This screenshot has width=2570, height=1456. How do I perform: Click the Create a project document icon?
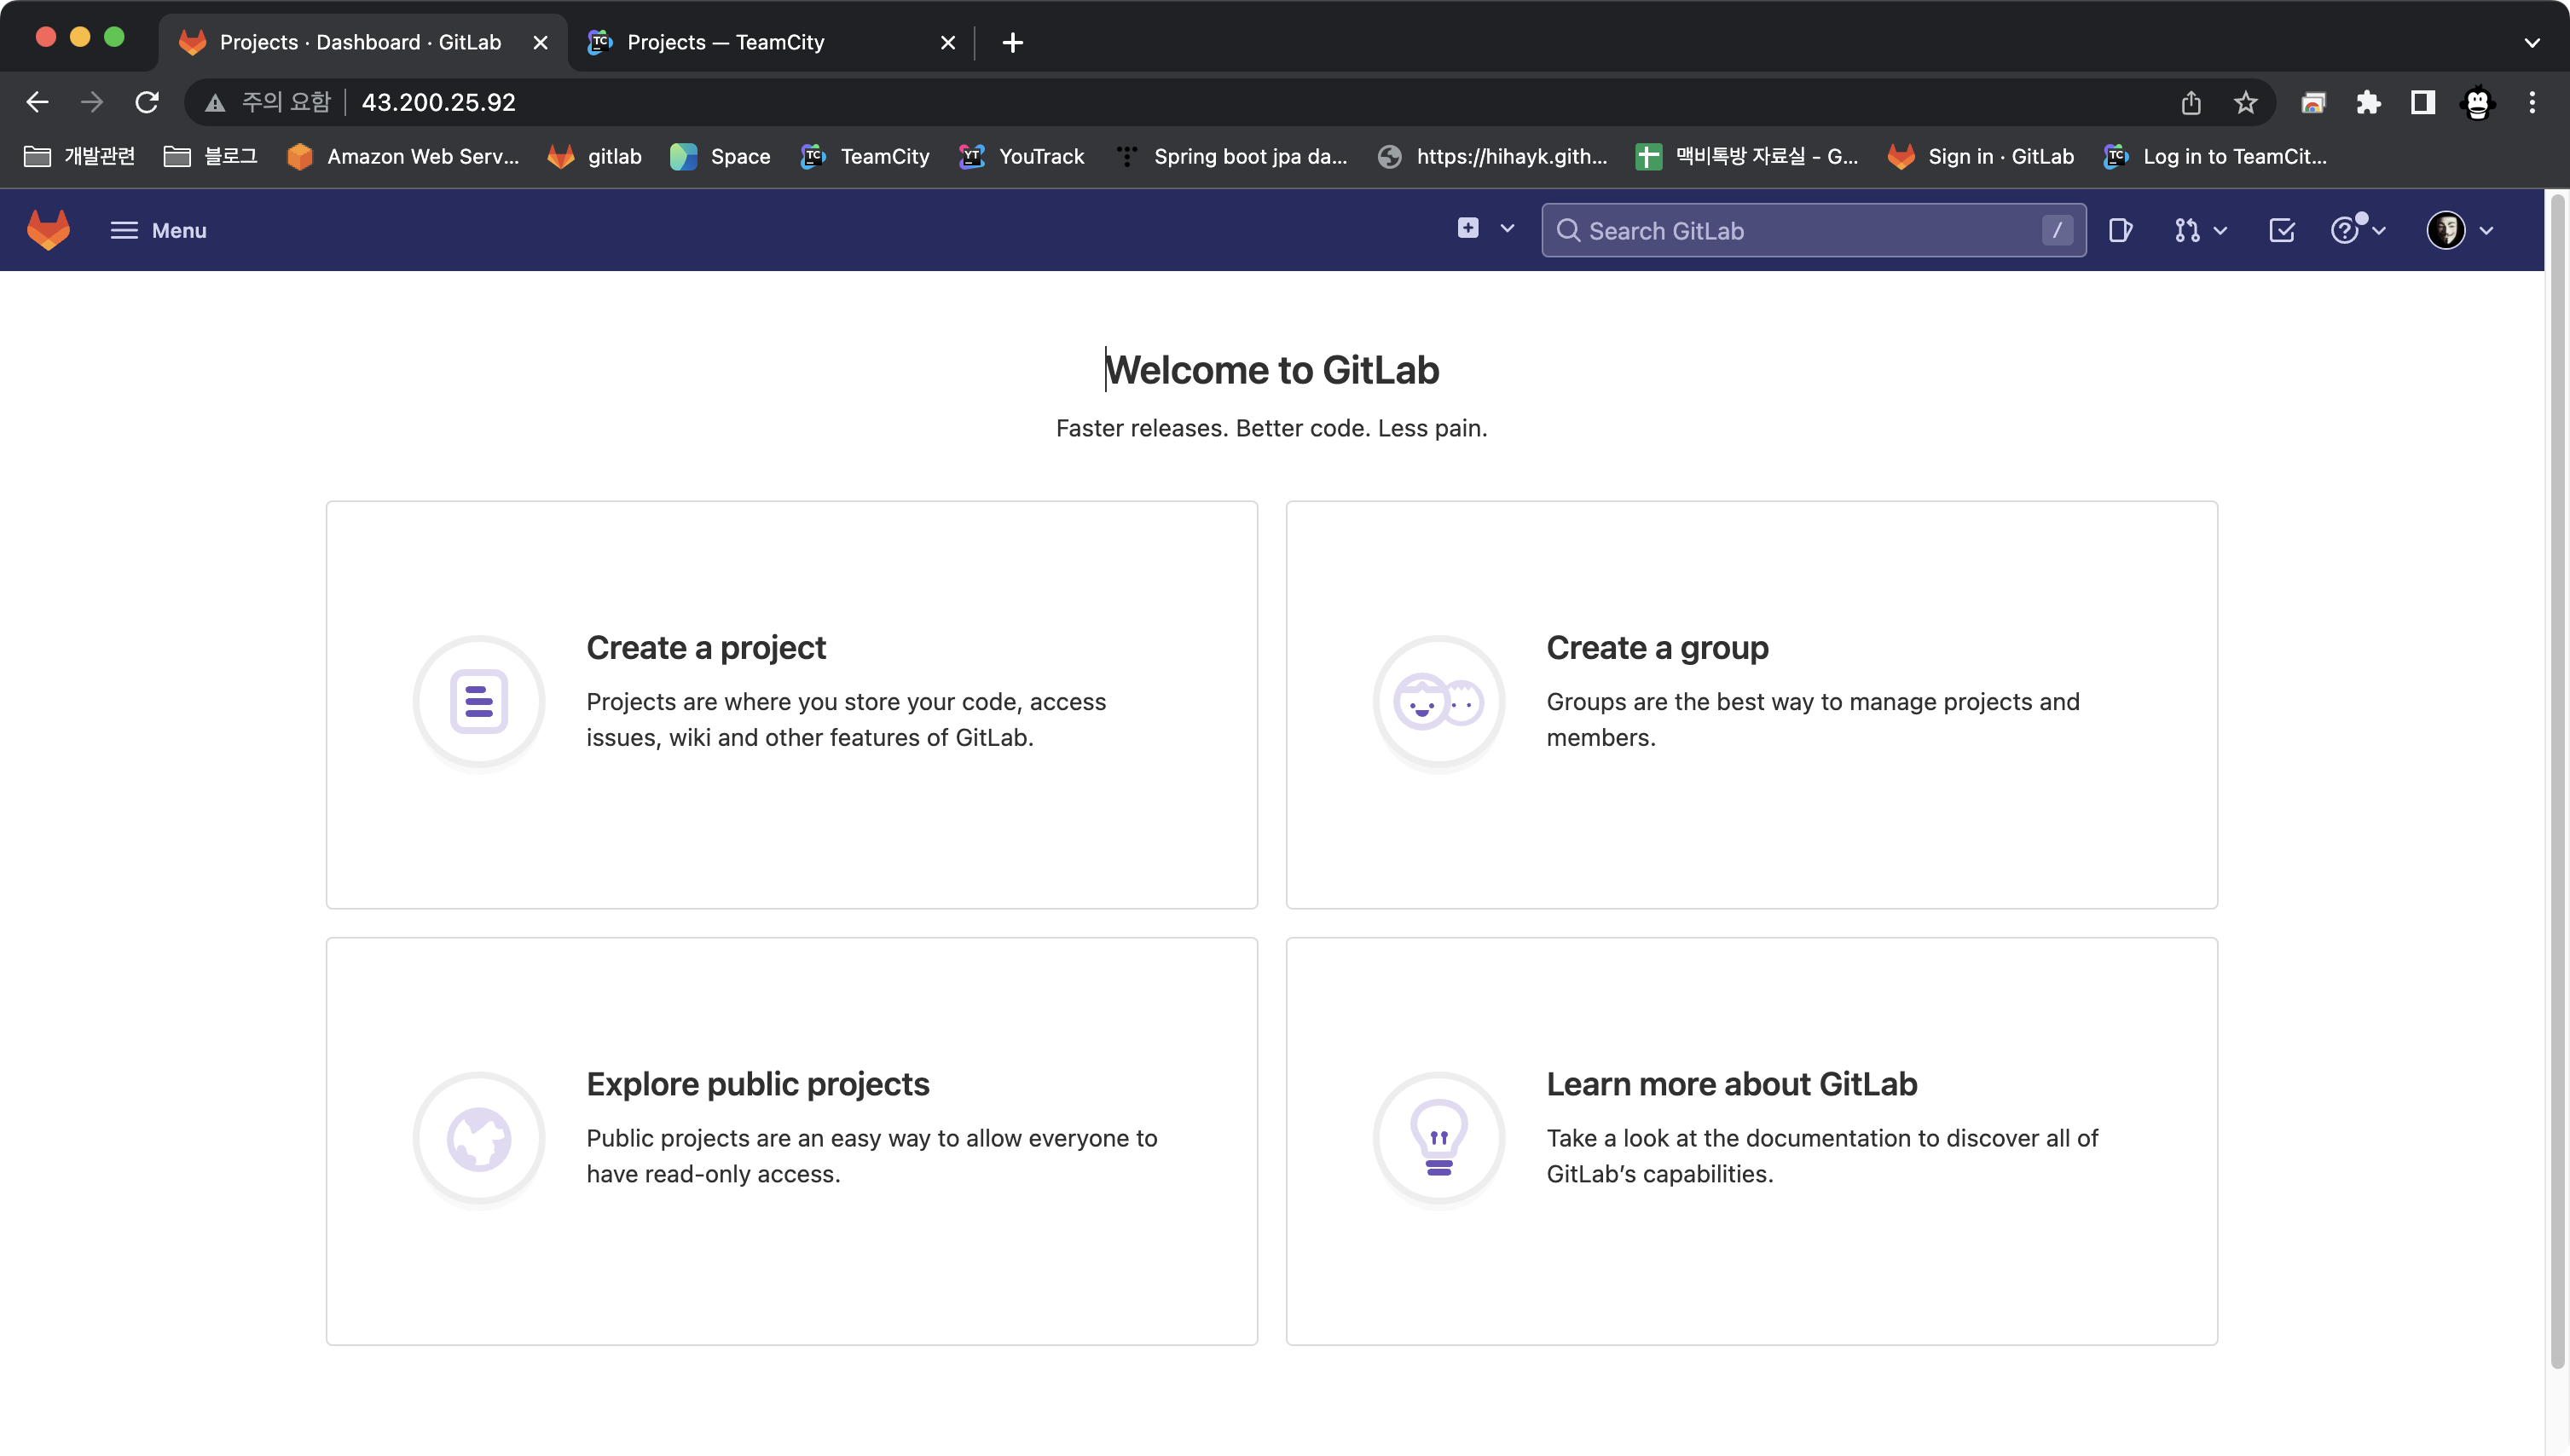[x=479, y=702]
